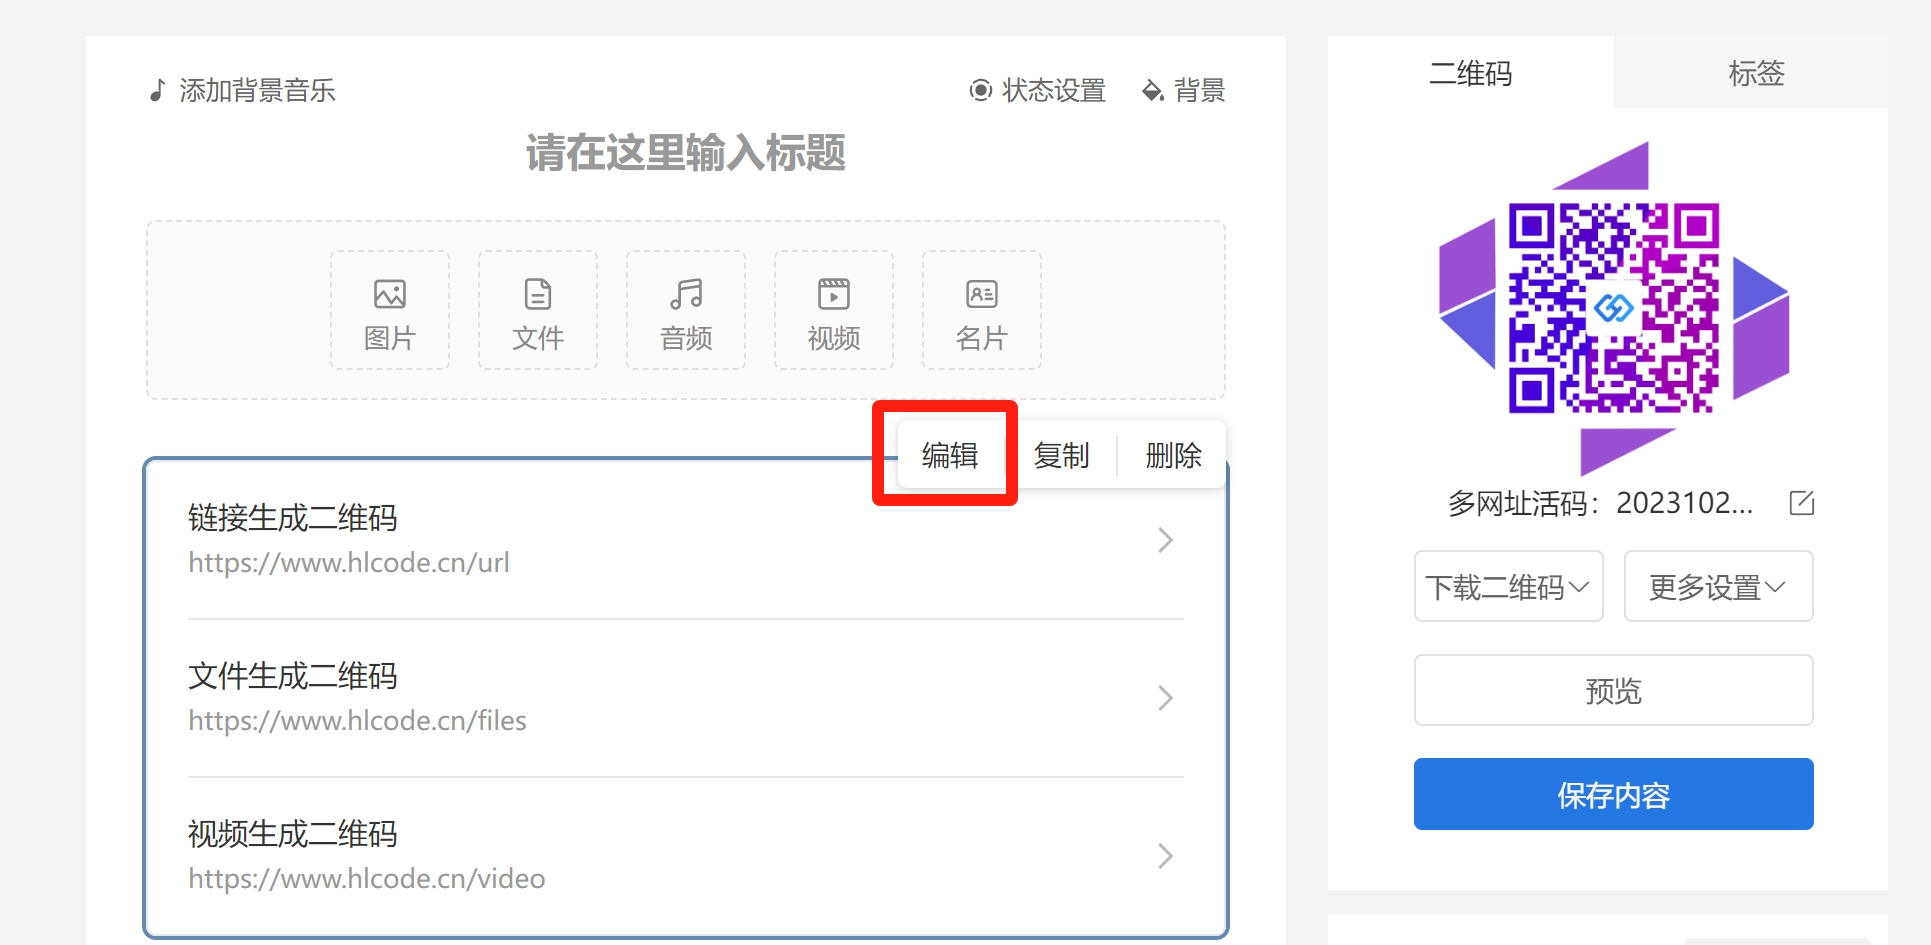Viewport: 1931px width, 945px height.
Task: Expand the chevron on 文件生成二维码 row
Action: 1165,698
